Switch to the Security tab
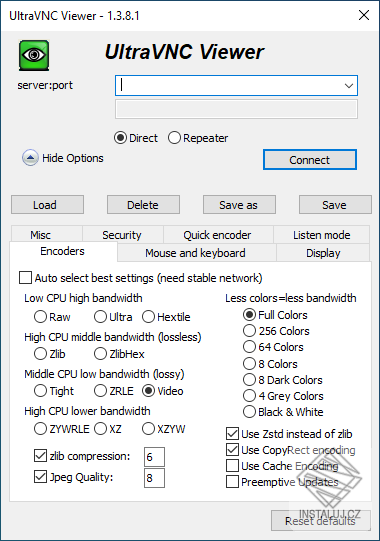This screenshot has height=541, width=380. click(122, 235)
